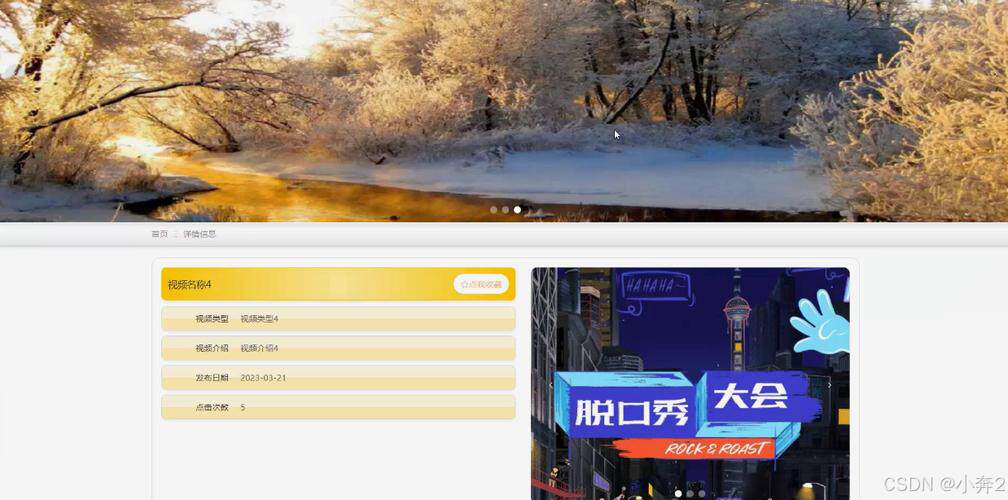Click the 发布日期 label
This screenshot has width=1008, height=500.
212,378
